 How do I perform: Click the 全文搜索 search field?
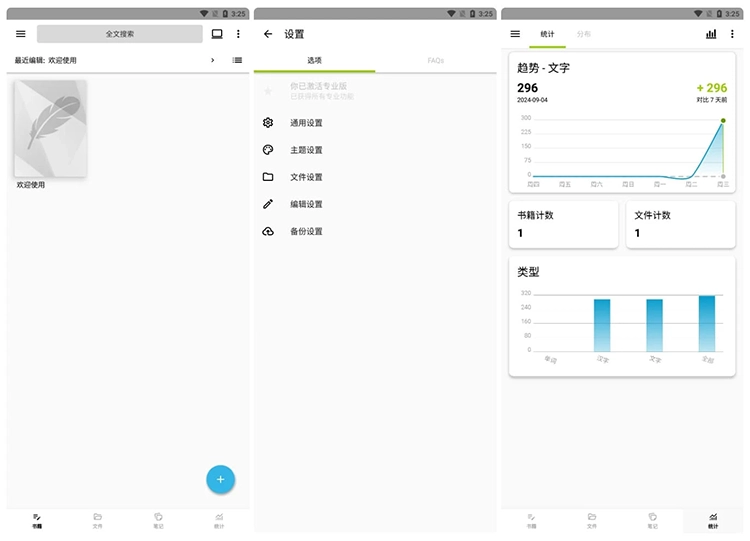120,34
